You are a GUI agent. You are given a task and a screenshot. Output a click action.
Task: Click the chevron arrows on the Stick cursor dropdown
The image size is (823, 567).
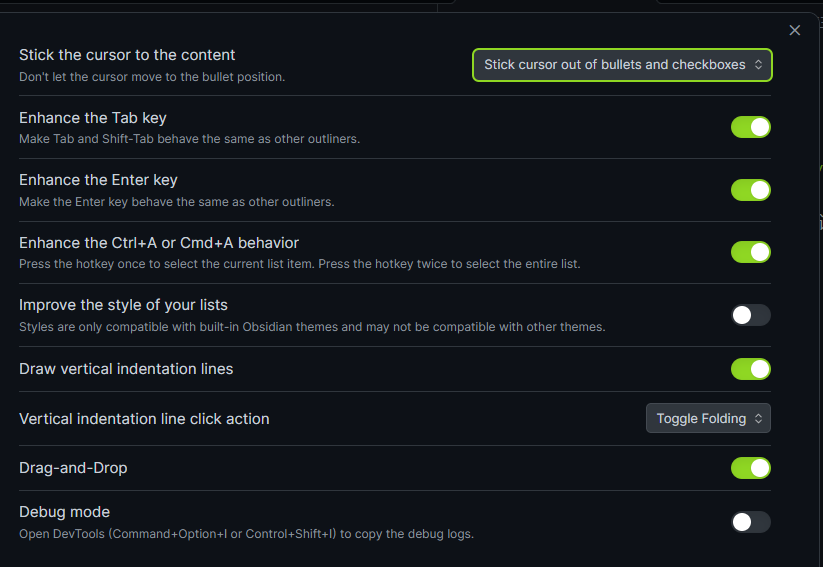click(x=758, y=65)
